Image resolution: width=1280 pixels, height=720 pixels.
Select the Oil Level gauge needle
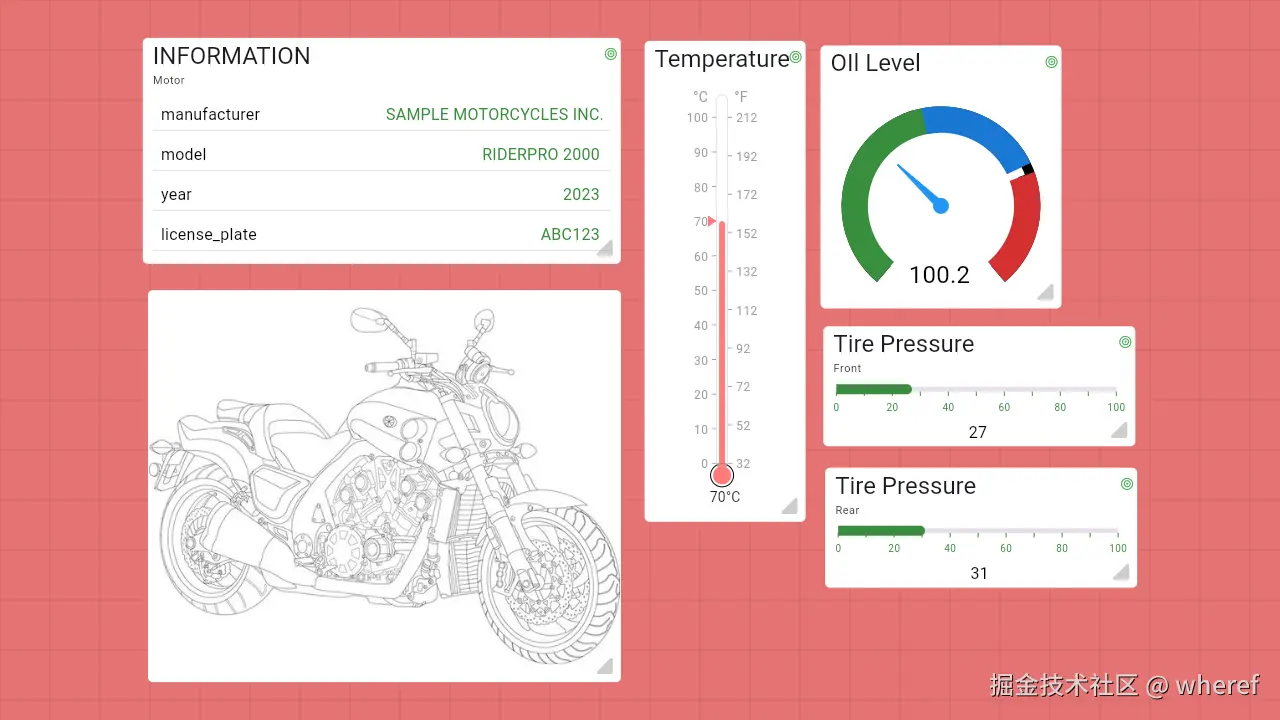tap(920, 190)
